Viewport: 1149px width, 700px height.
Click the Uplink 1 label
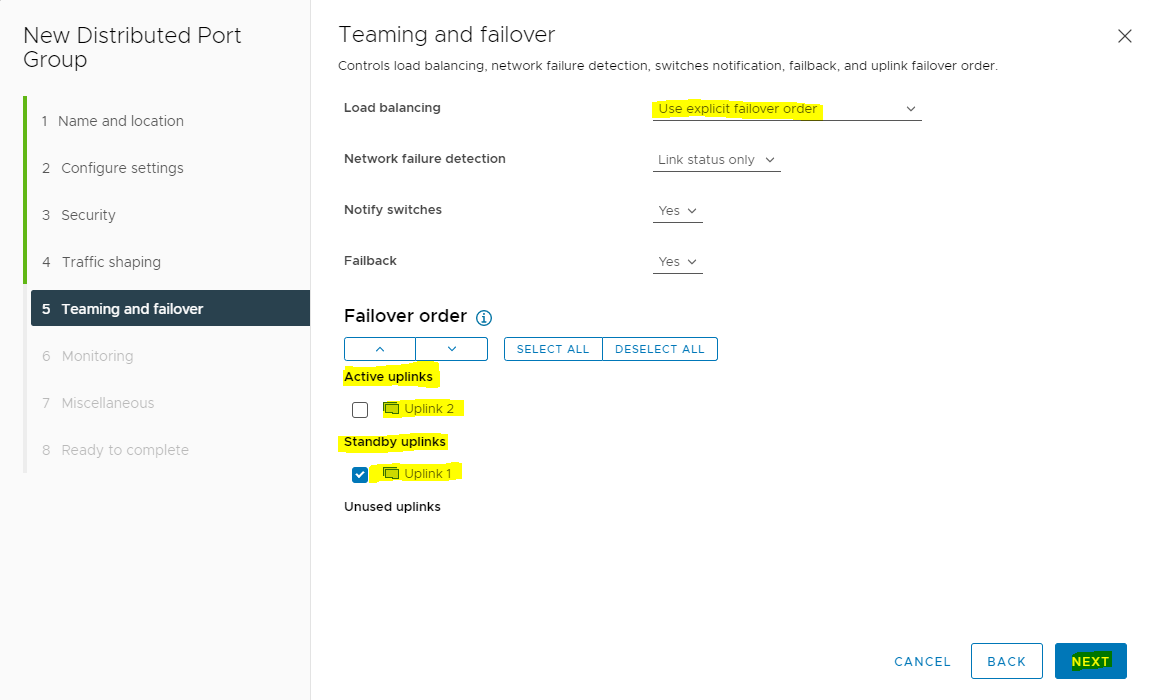tap(428, 474)
